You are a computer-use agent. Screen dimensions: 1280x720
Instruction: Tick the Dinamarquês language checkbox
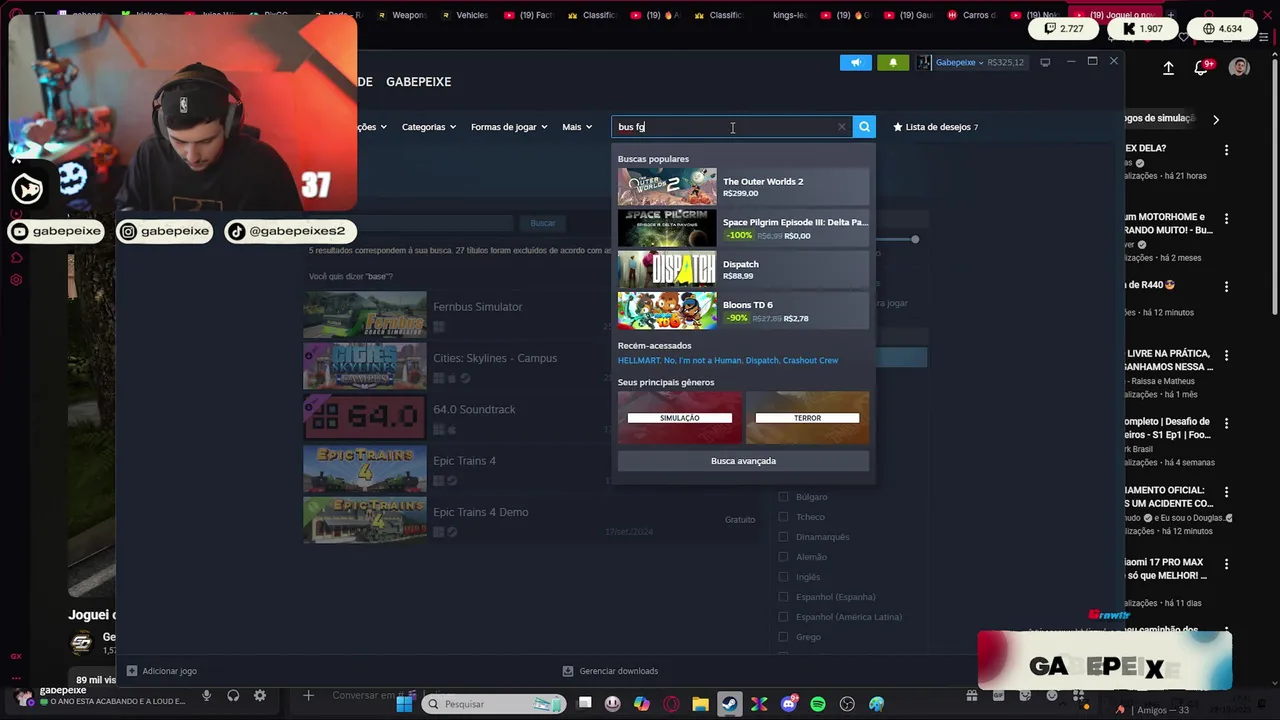(783, 537)
